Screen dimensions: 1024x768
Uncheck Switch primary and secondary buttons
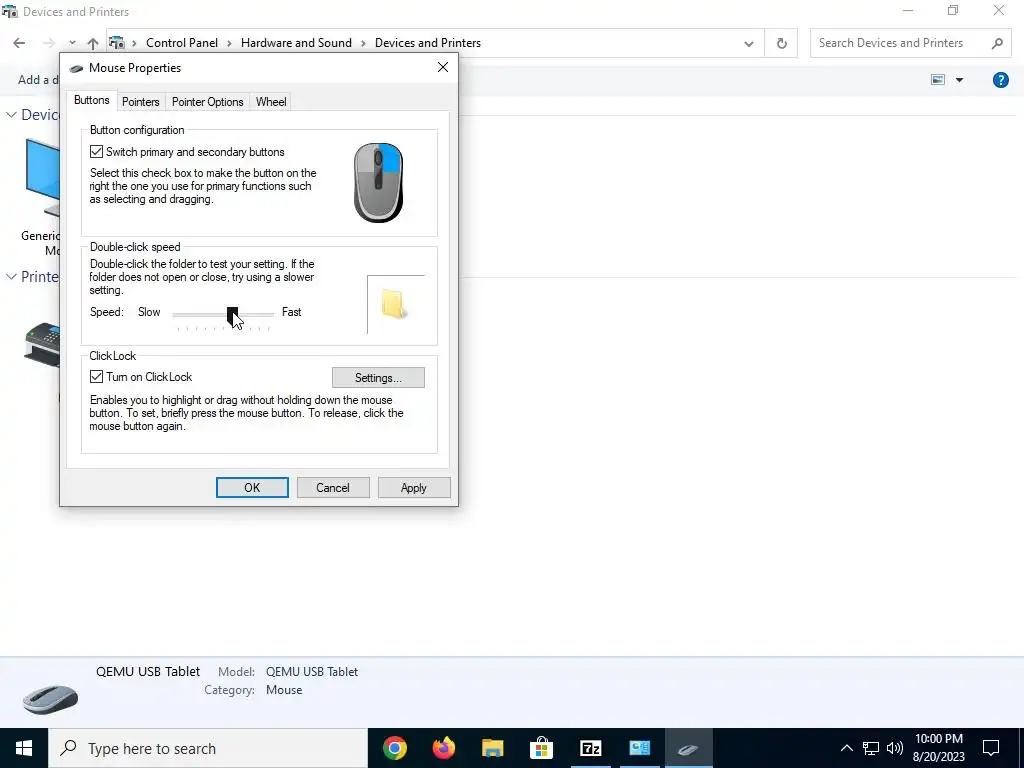(97, 152)
